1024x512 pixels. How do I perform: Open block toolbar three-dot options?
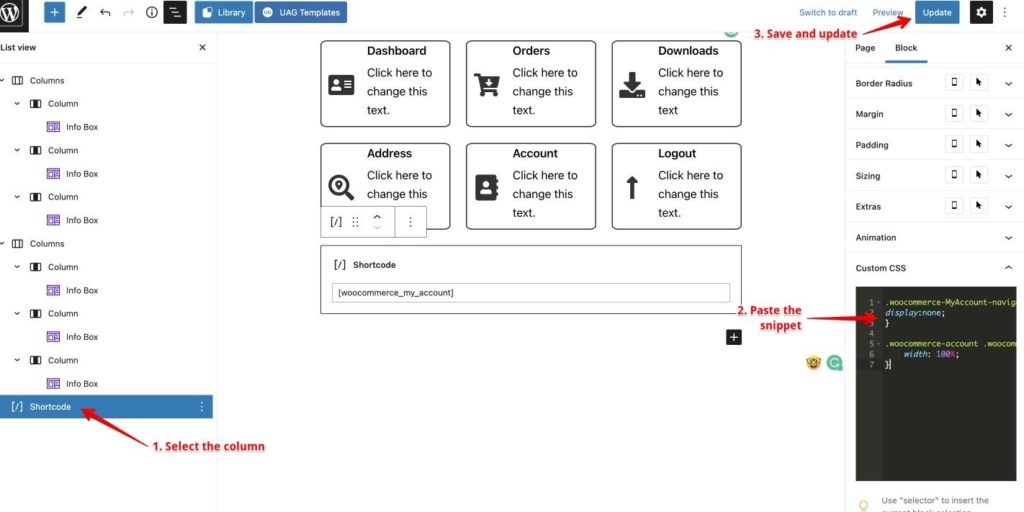point(410,222)
